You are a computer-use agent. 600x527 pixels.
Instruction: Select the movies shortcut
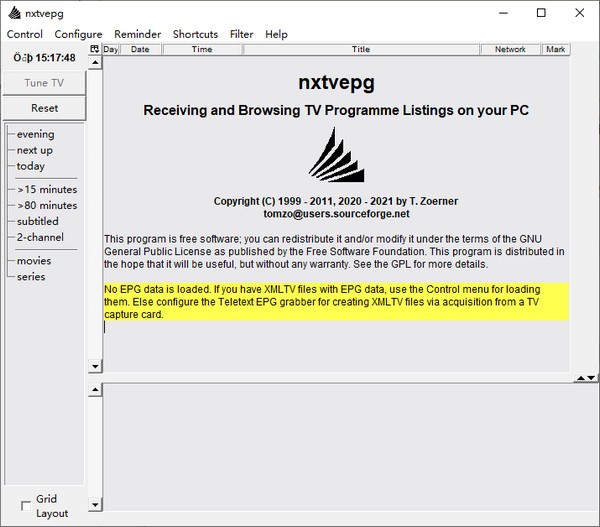34,261
